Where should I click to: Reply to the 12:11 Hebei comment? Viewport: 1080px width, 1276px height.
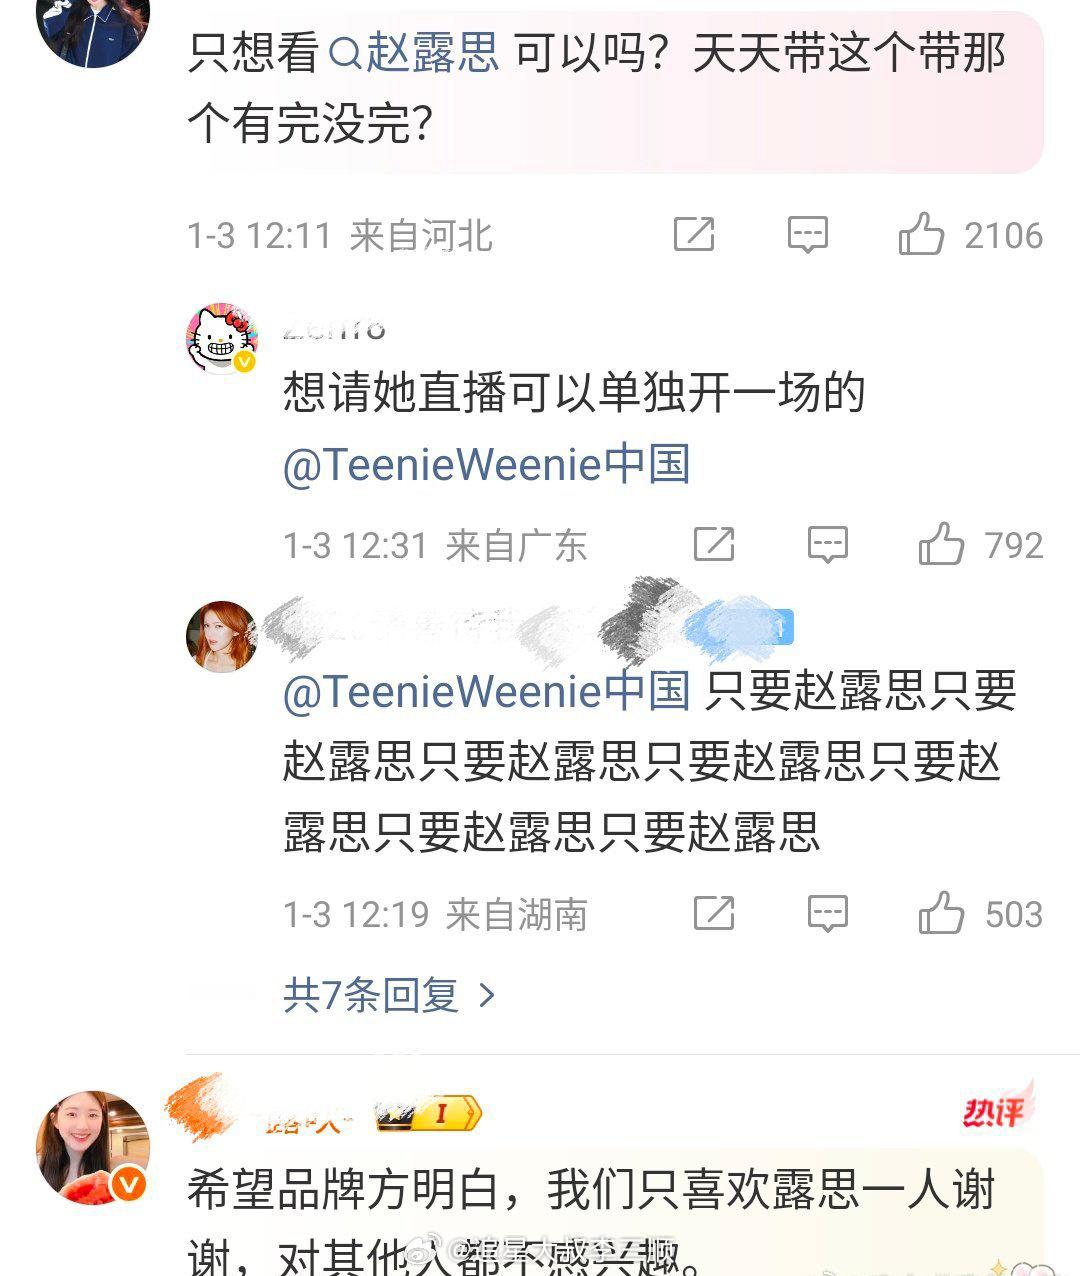tap(807, 235)
